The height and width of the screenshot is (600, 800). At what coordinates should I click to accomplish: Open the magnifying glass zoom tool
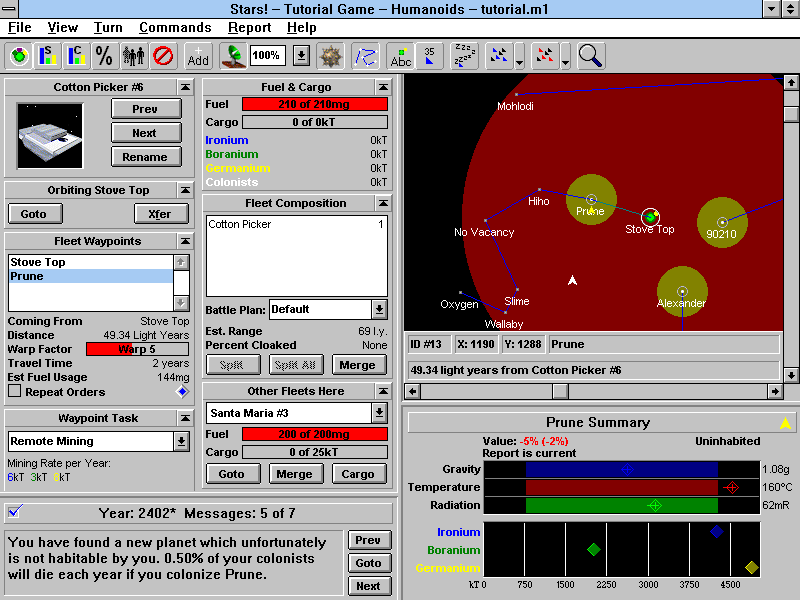coord(591,56)
